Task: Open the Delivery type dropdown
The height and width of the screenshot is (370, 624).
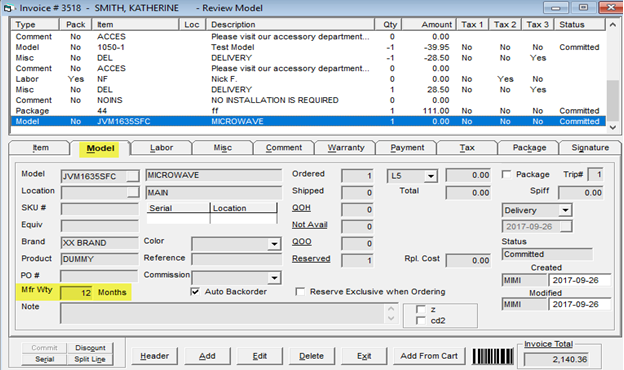Action: pos(565,210)
